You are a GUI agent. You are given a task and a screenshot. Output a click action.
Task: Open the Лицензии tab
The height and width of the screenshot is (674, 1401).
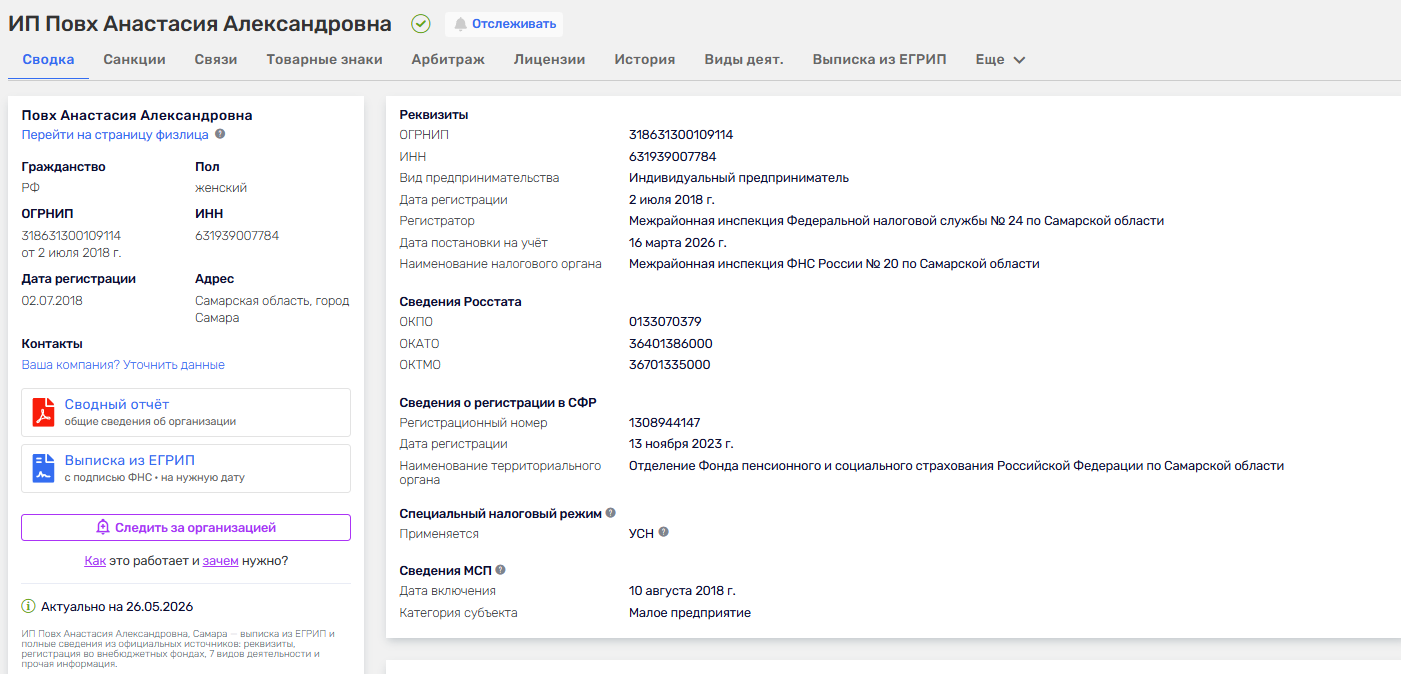click(x=549, y=59)
